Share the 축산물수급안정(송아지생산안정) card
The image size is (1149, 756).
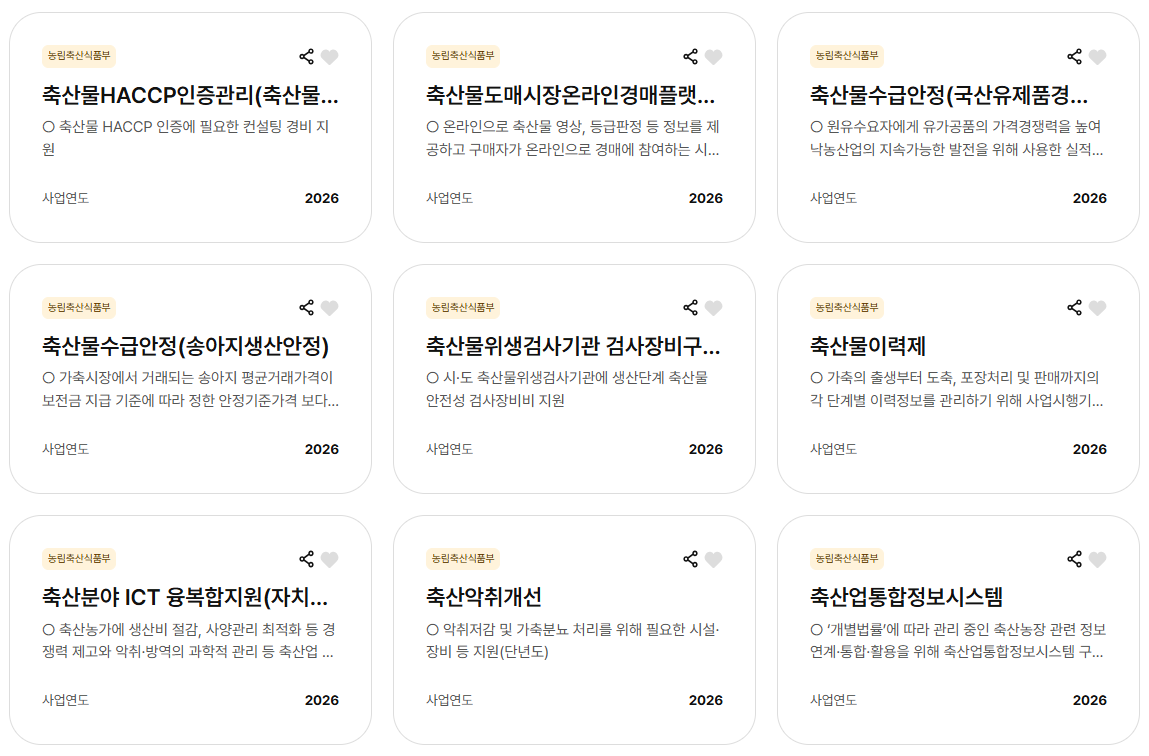coord(306,308)
